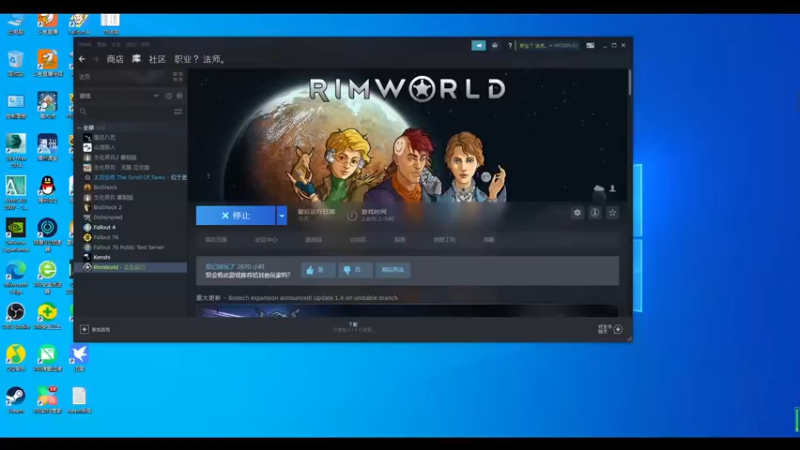Open RimWorld info icon
Image resolution: width=800 pixels, height=450 pixels.
[595, 213]
